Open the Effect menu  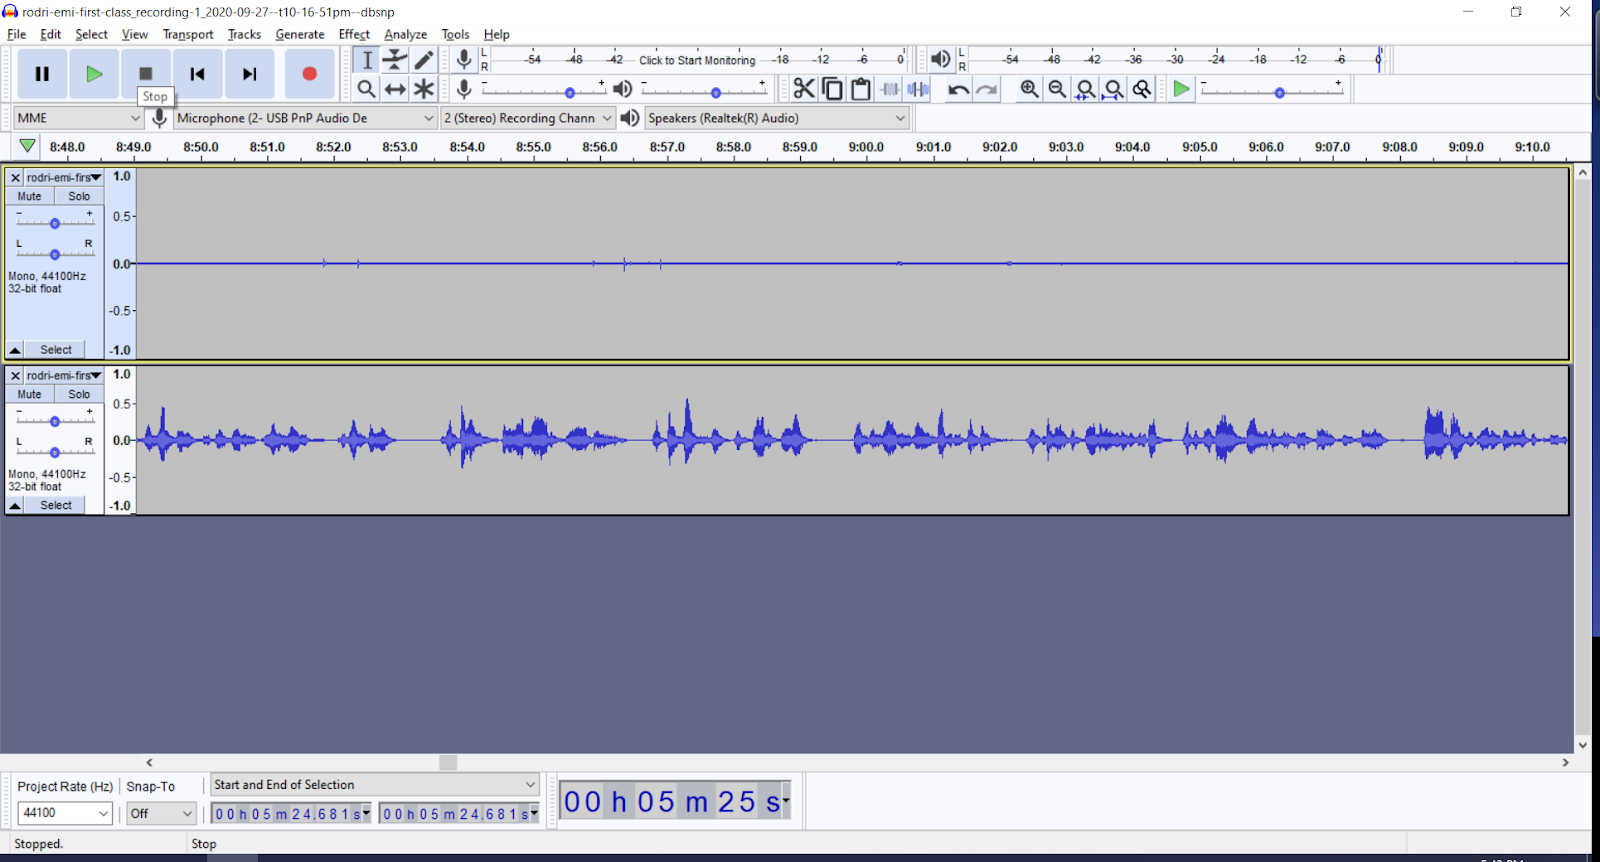(x=354, y=34)
